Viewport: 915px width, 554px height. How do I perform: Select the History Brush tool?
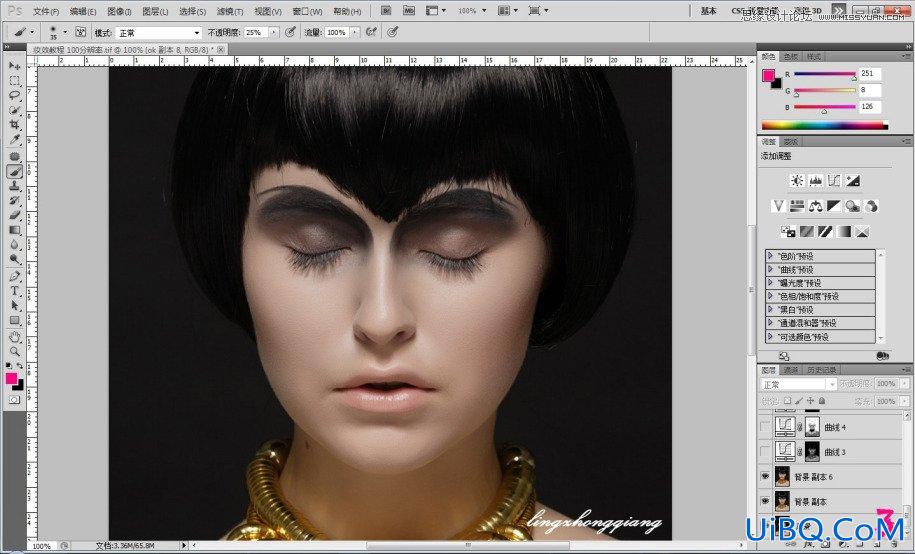[x=15, y=200]
